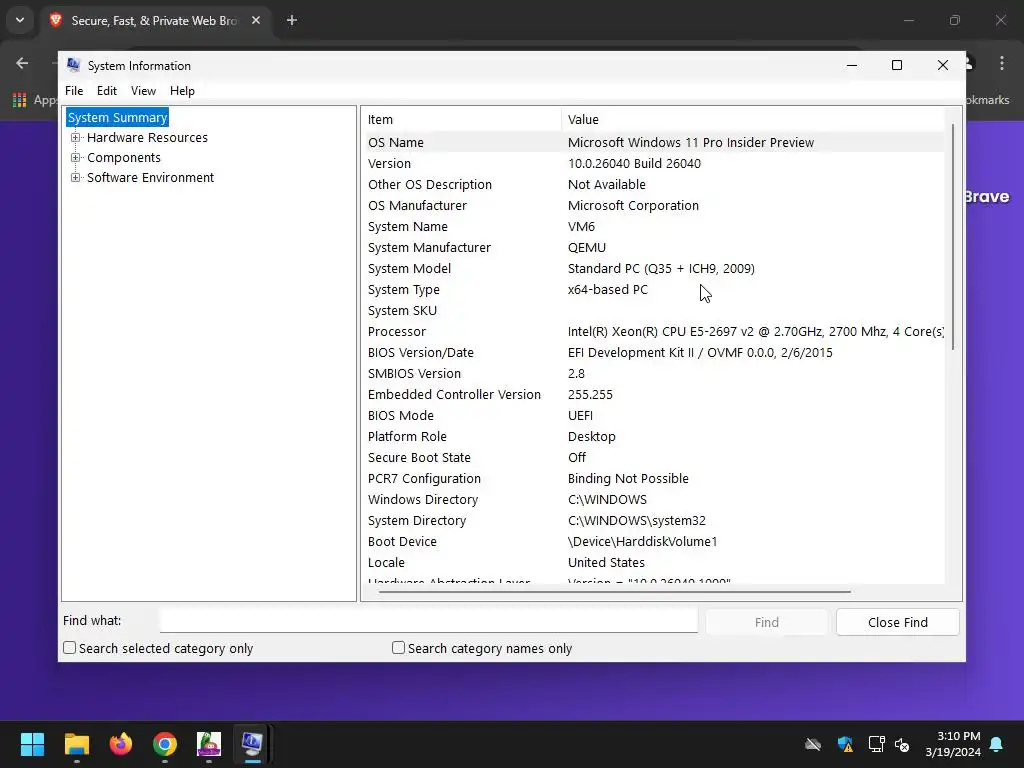The height and width of the screenshot is (768, 1024).
Task: Select the System Name row
Action: pyautogui.click(x=654, y=227)
